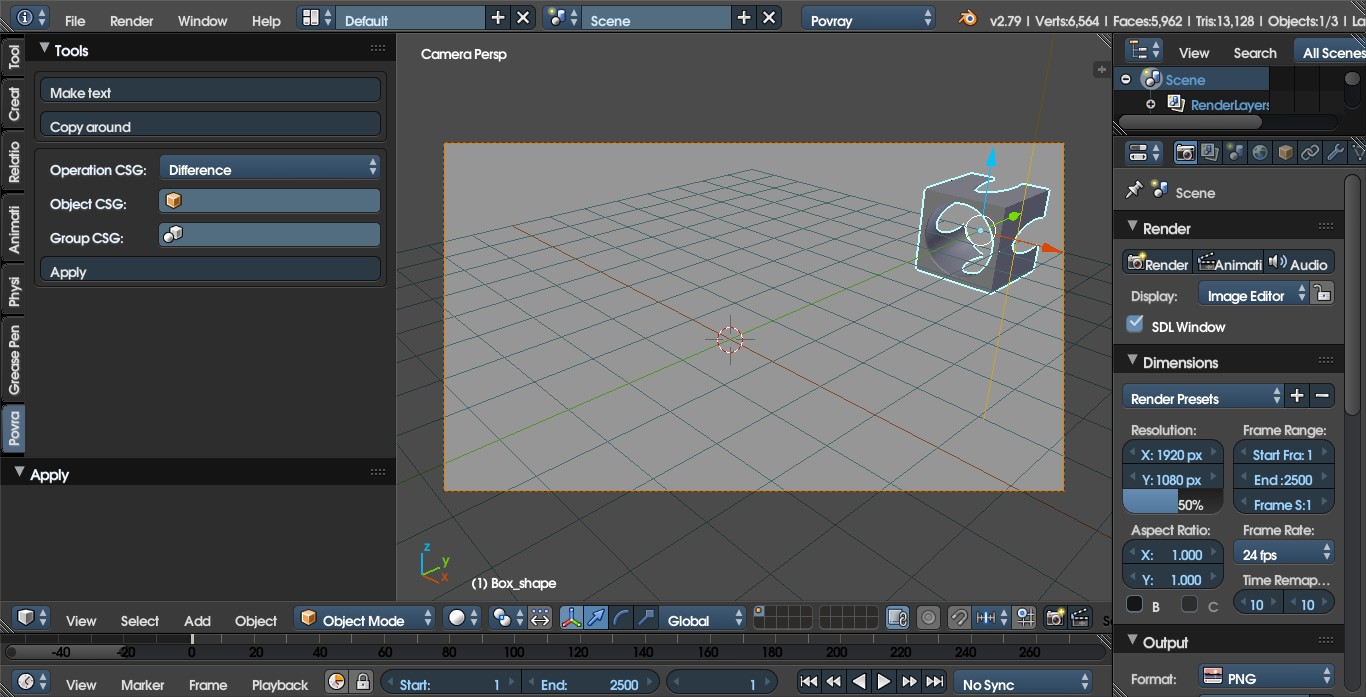1366x697 pixels.
Task: Click the Constraints chain-link properties icon
Action: click(1310, 153)
